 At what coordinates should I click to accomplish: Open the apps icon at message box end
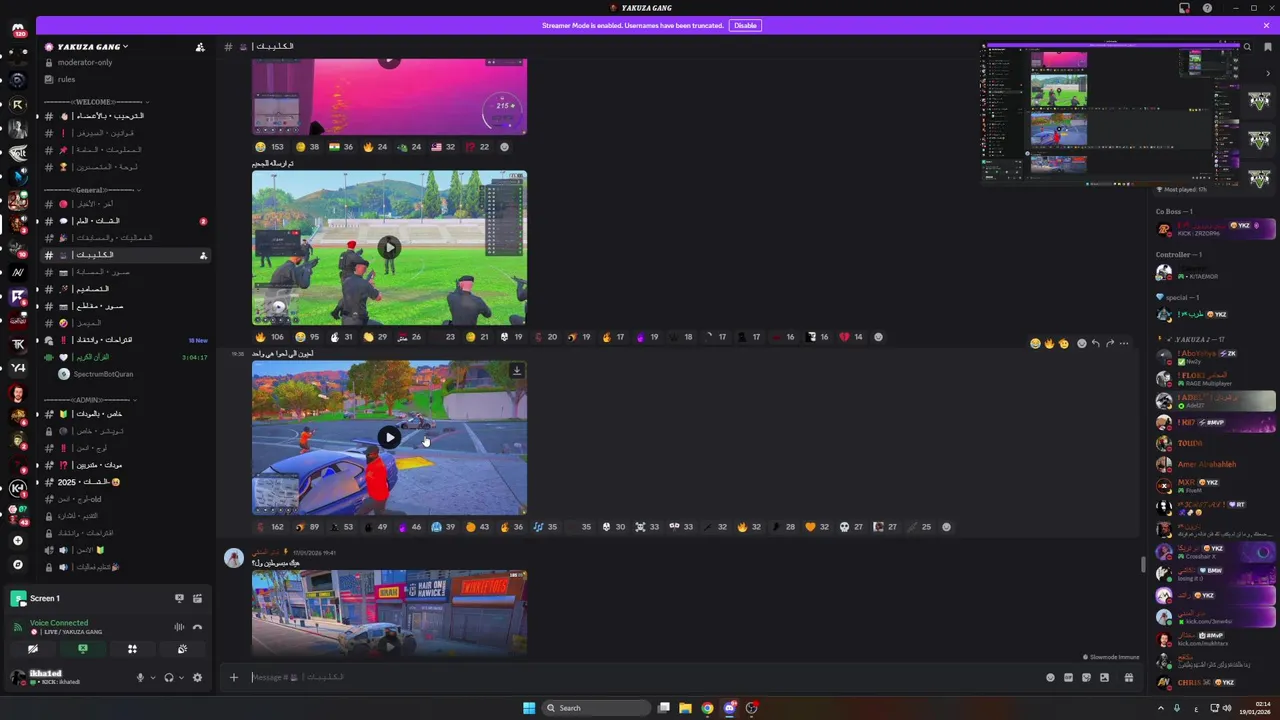1128,677
